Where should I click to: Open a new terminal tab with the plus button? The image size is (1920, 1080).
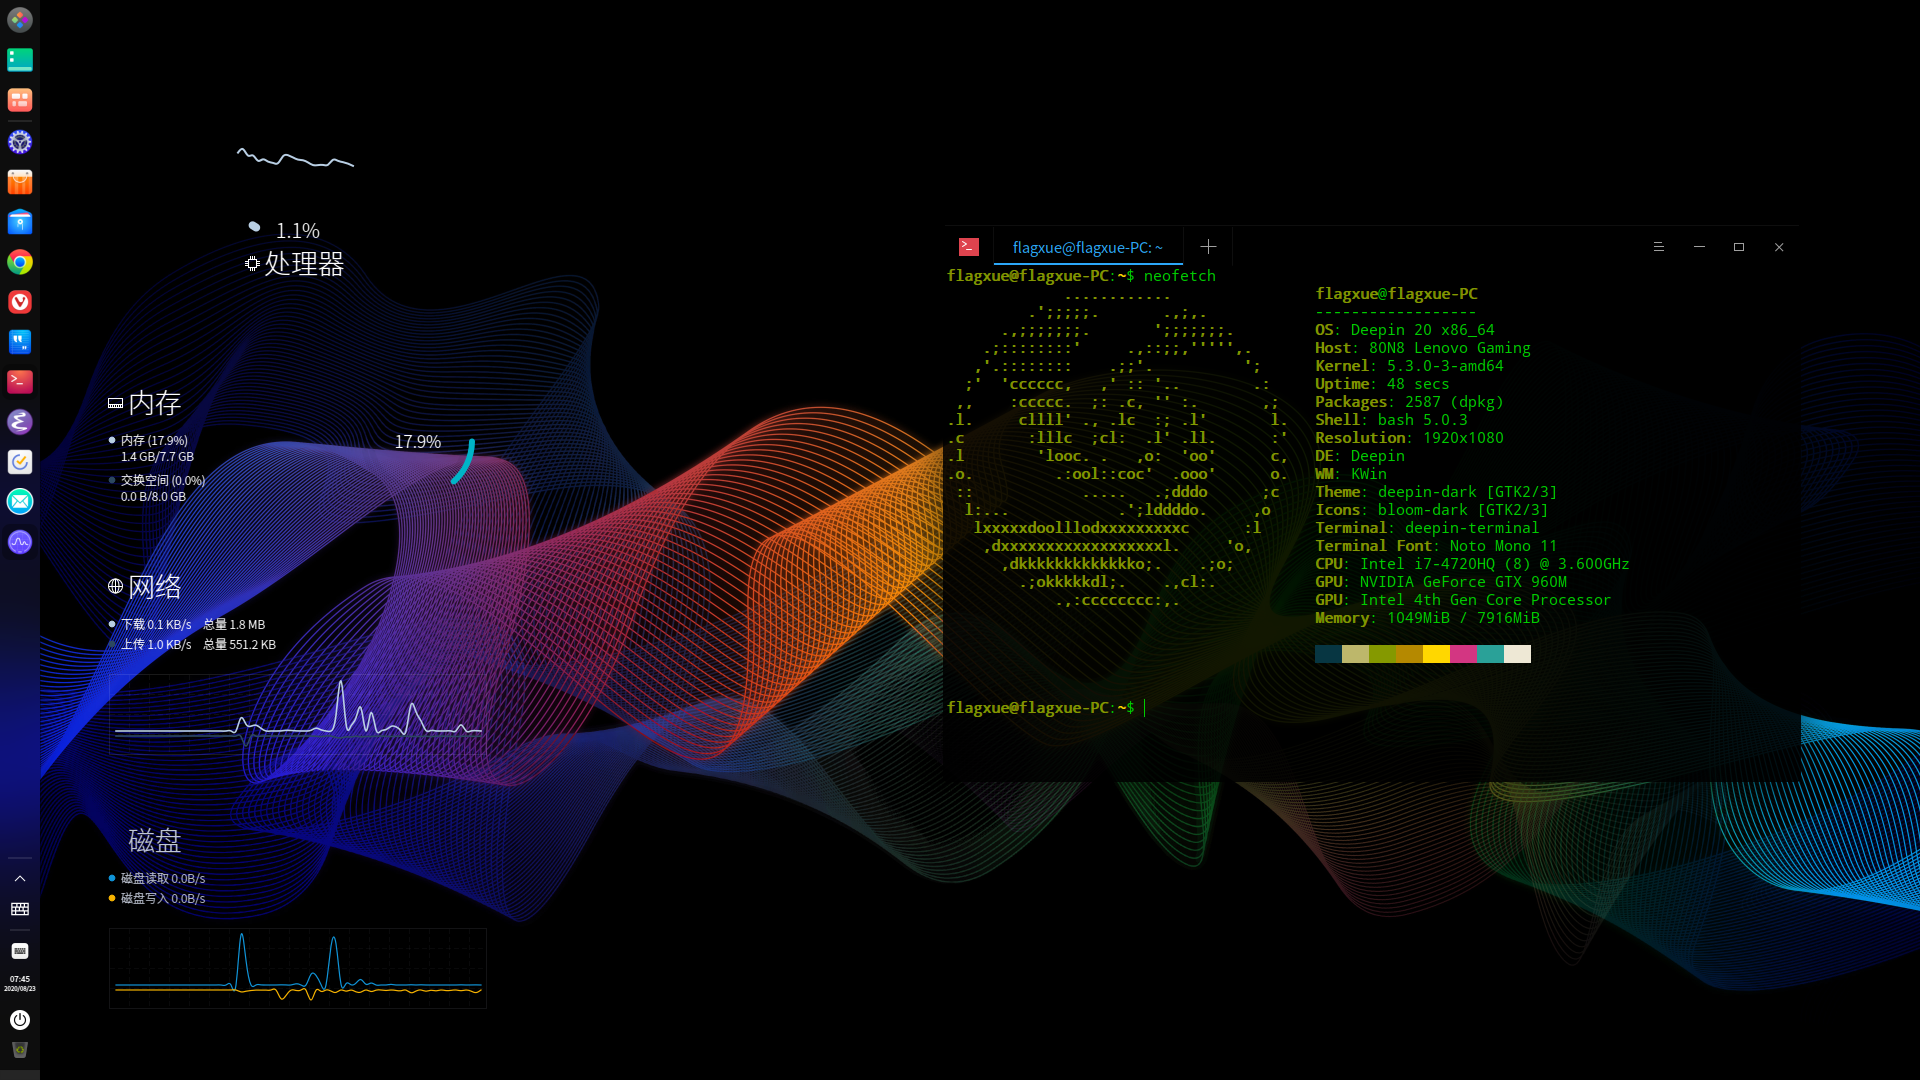pyautogui.click(x=1208, y=247)
